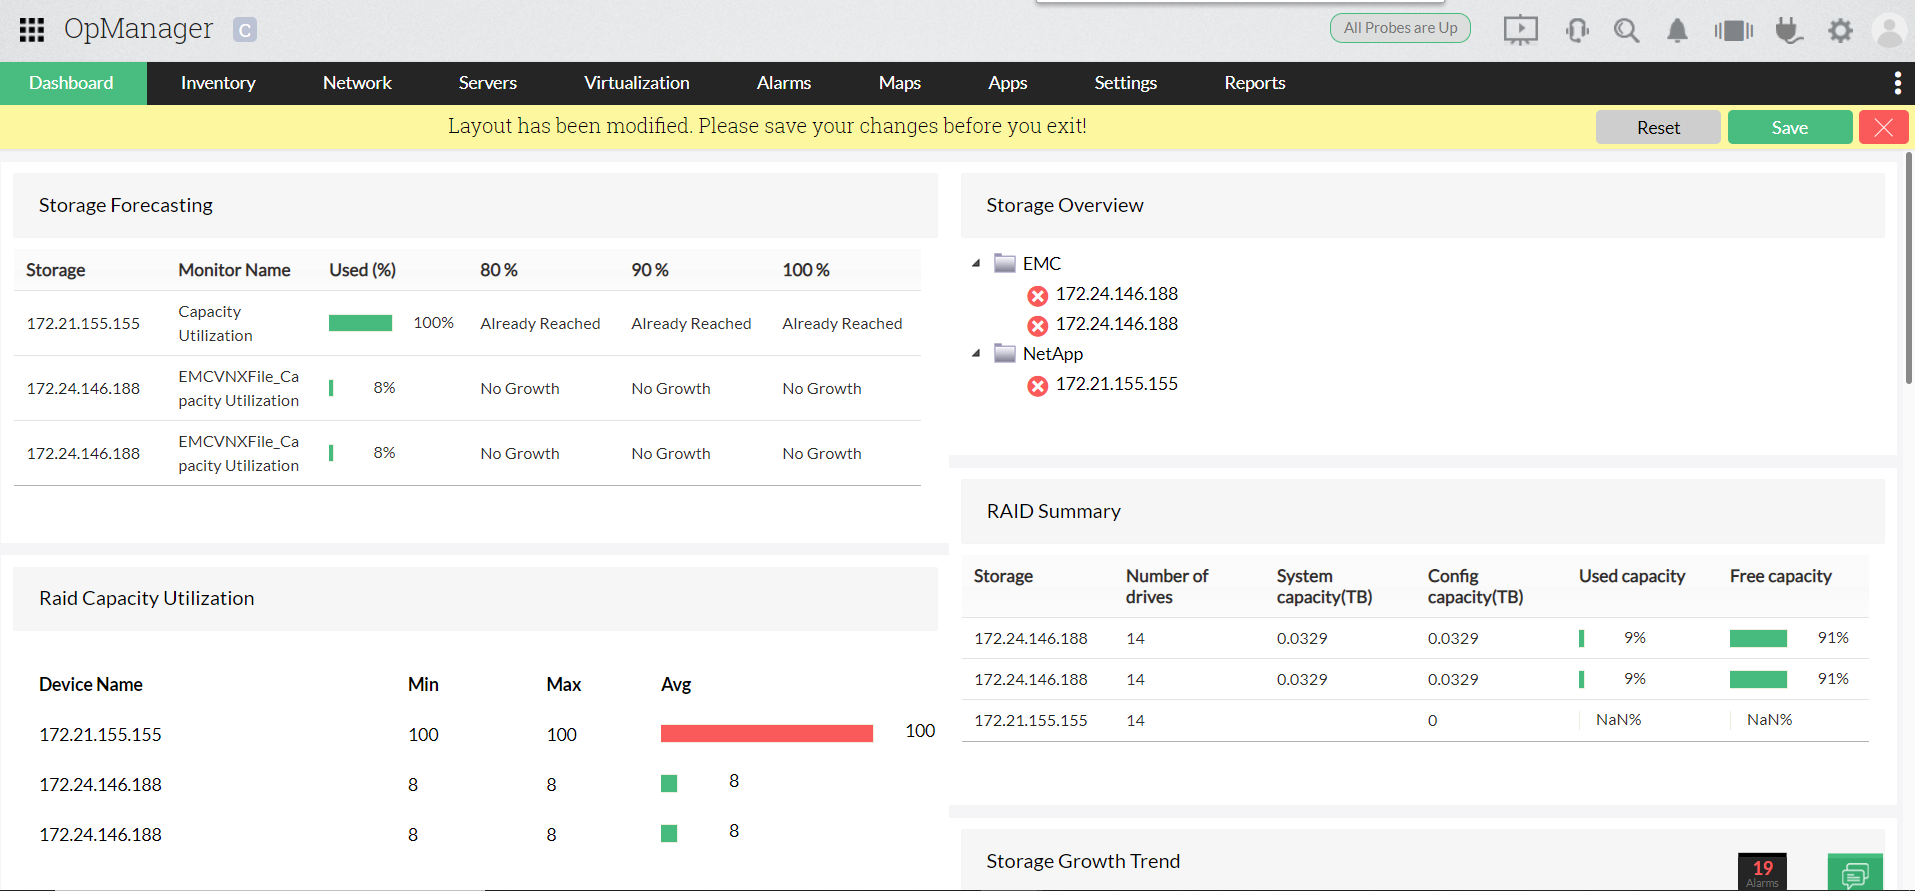
Task: Click the blue C badge beside OpManager
Action: [x=245, y=30]
